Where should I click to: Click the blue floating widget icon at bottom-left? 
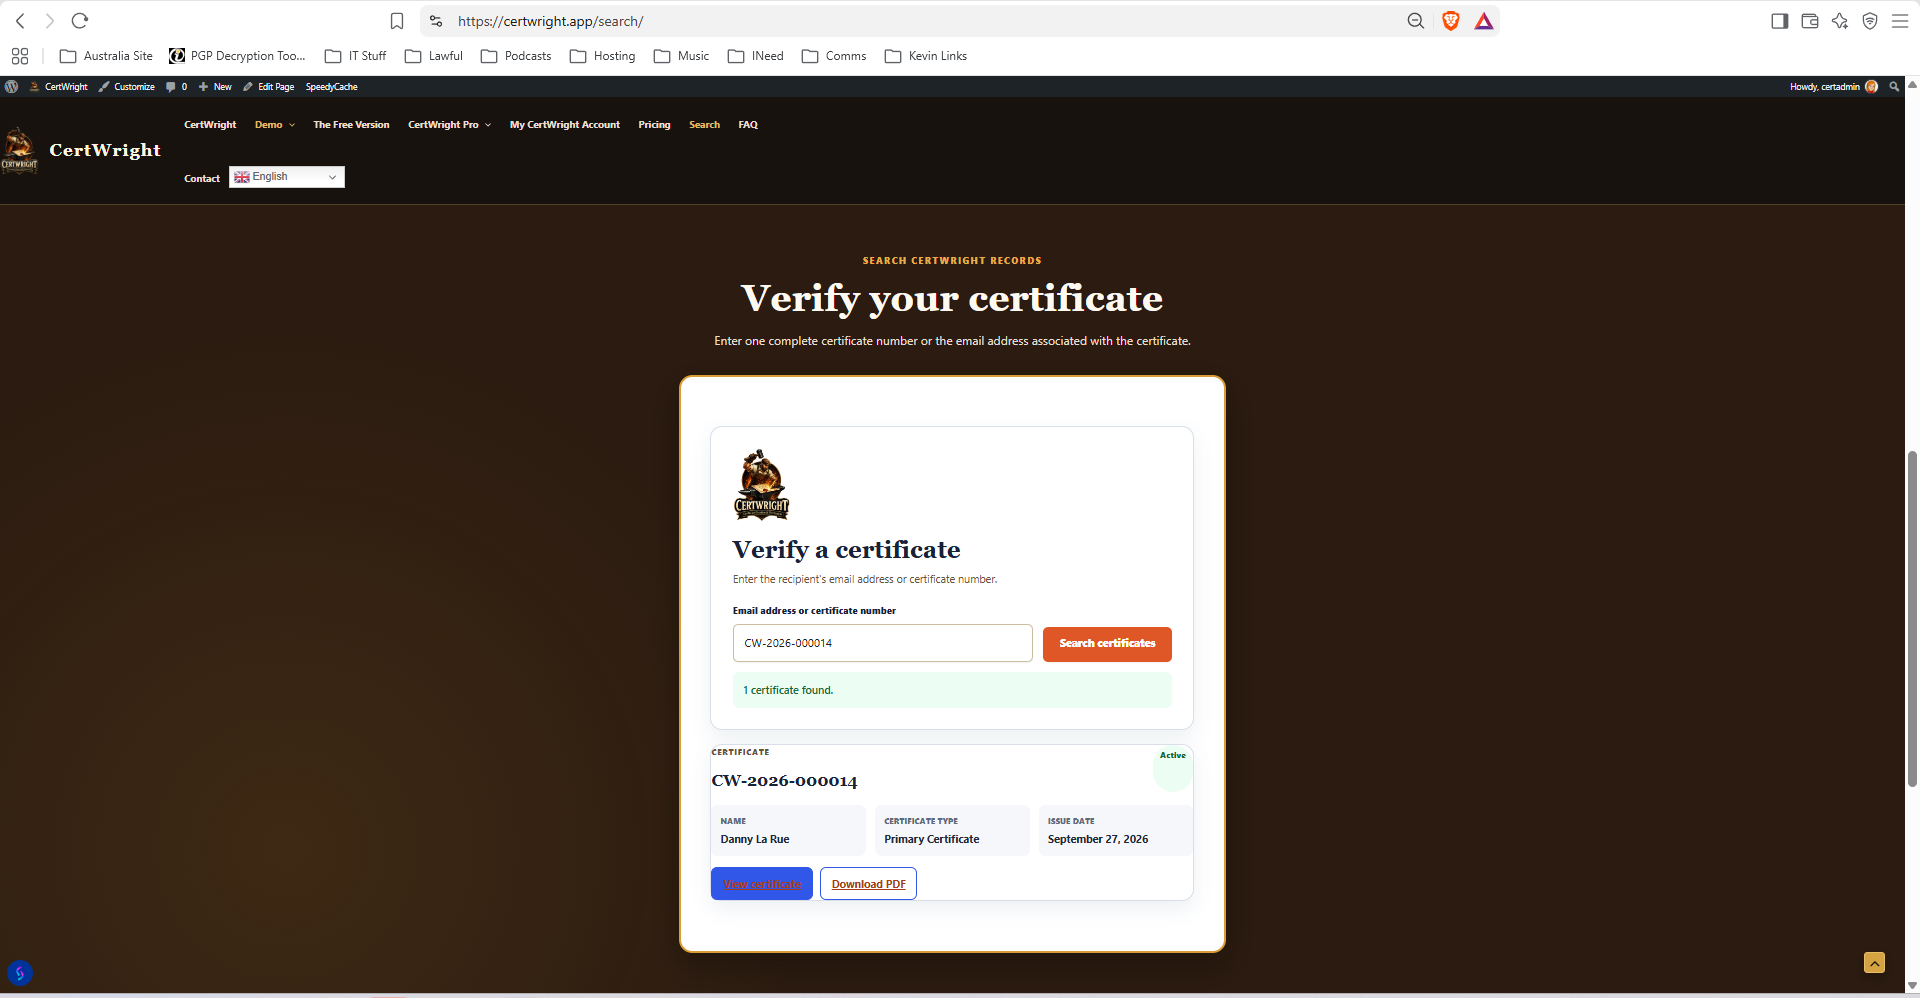[20, 972]
